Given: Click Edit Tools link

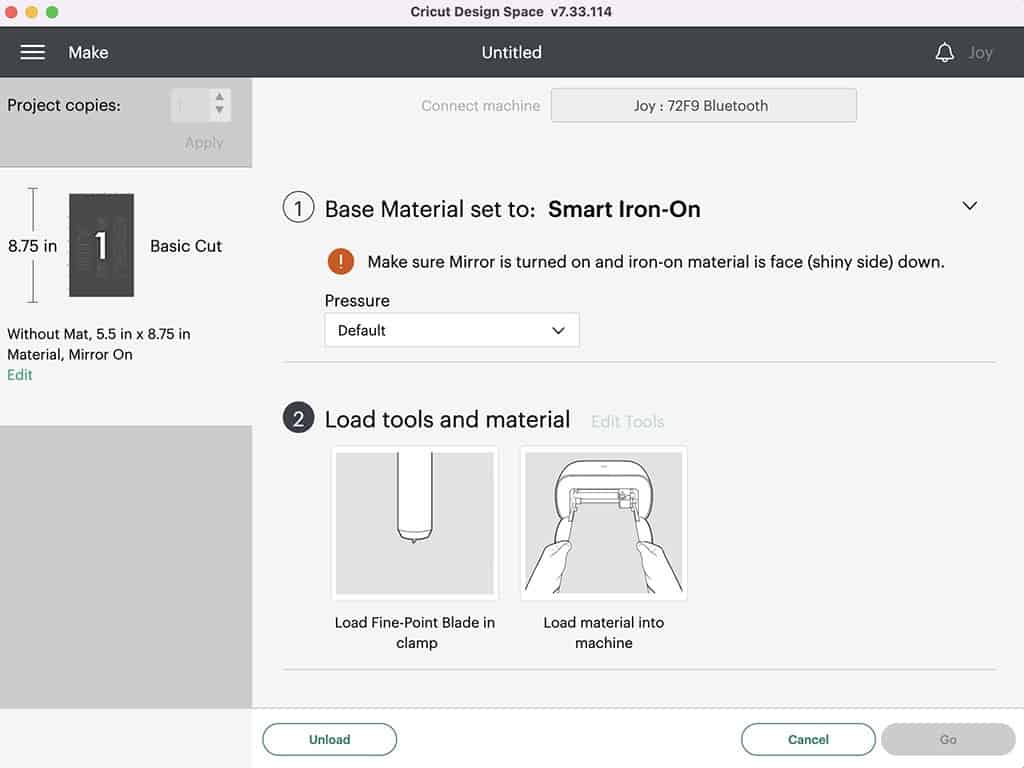Looking at the screenshot, I should pos(627,422).
